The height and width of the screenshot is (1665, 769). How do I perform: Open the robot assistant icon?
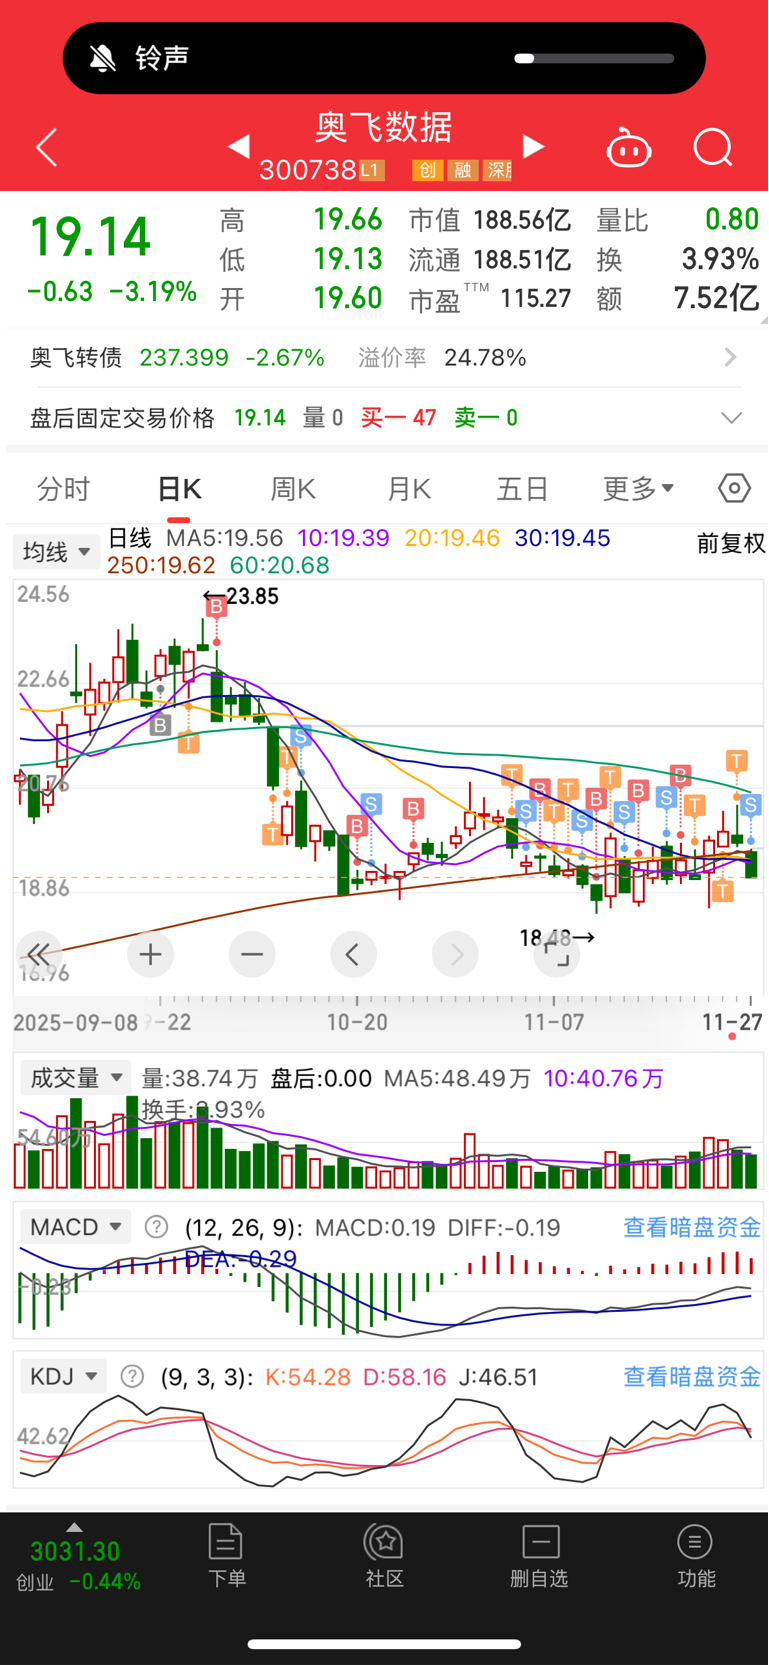[x=629, y=148]
